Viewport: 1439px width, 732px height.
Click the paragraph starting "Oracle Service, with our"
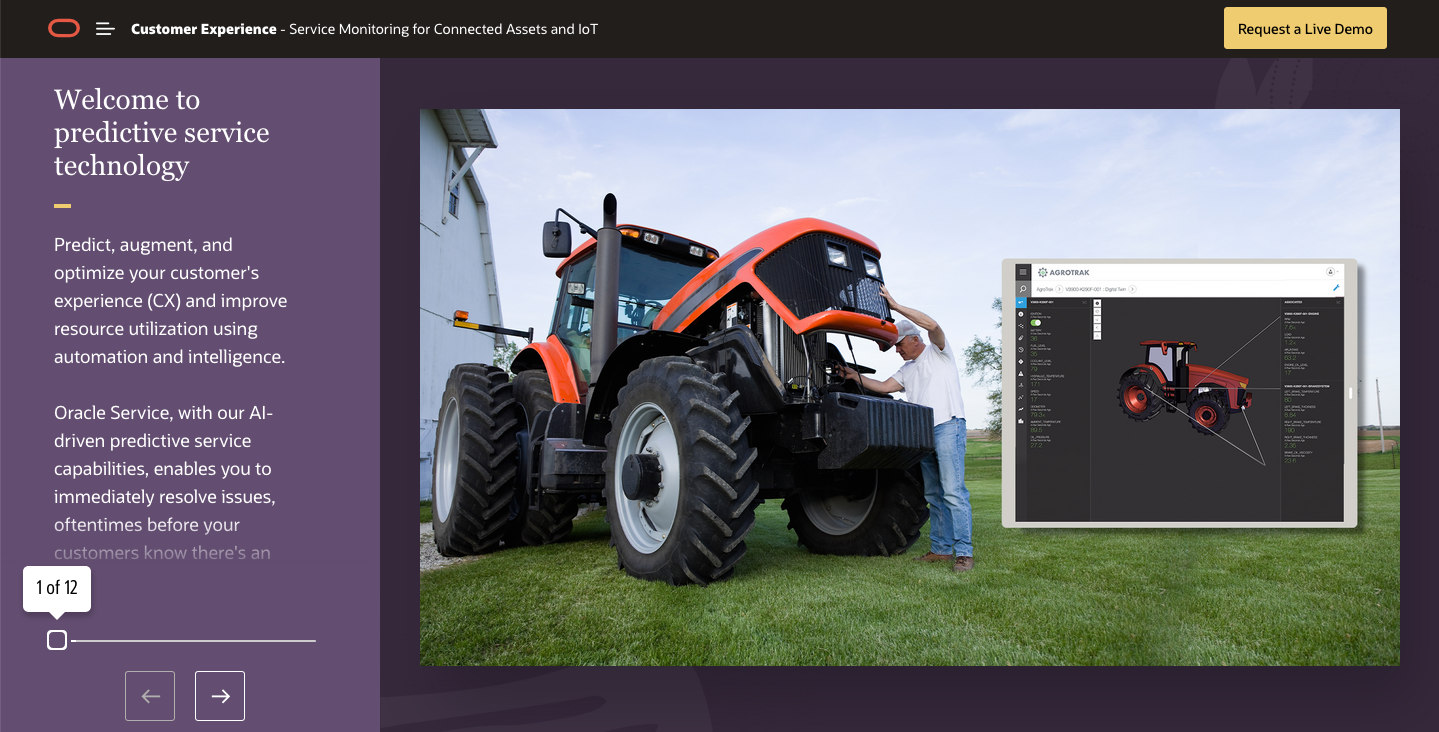pyautogui.click(x=164, y=483)
